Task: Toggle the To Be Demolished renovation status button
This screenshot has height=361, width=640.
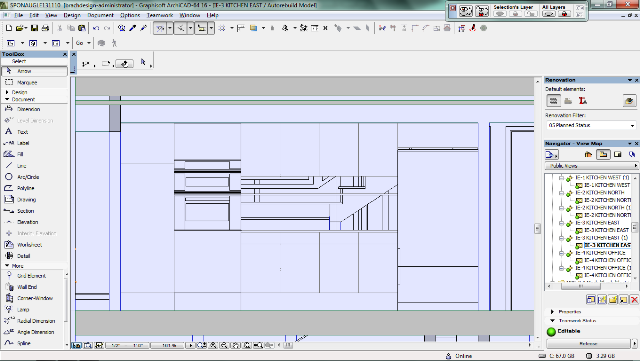Action: coord(568,100)
